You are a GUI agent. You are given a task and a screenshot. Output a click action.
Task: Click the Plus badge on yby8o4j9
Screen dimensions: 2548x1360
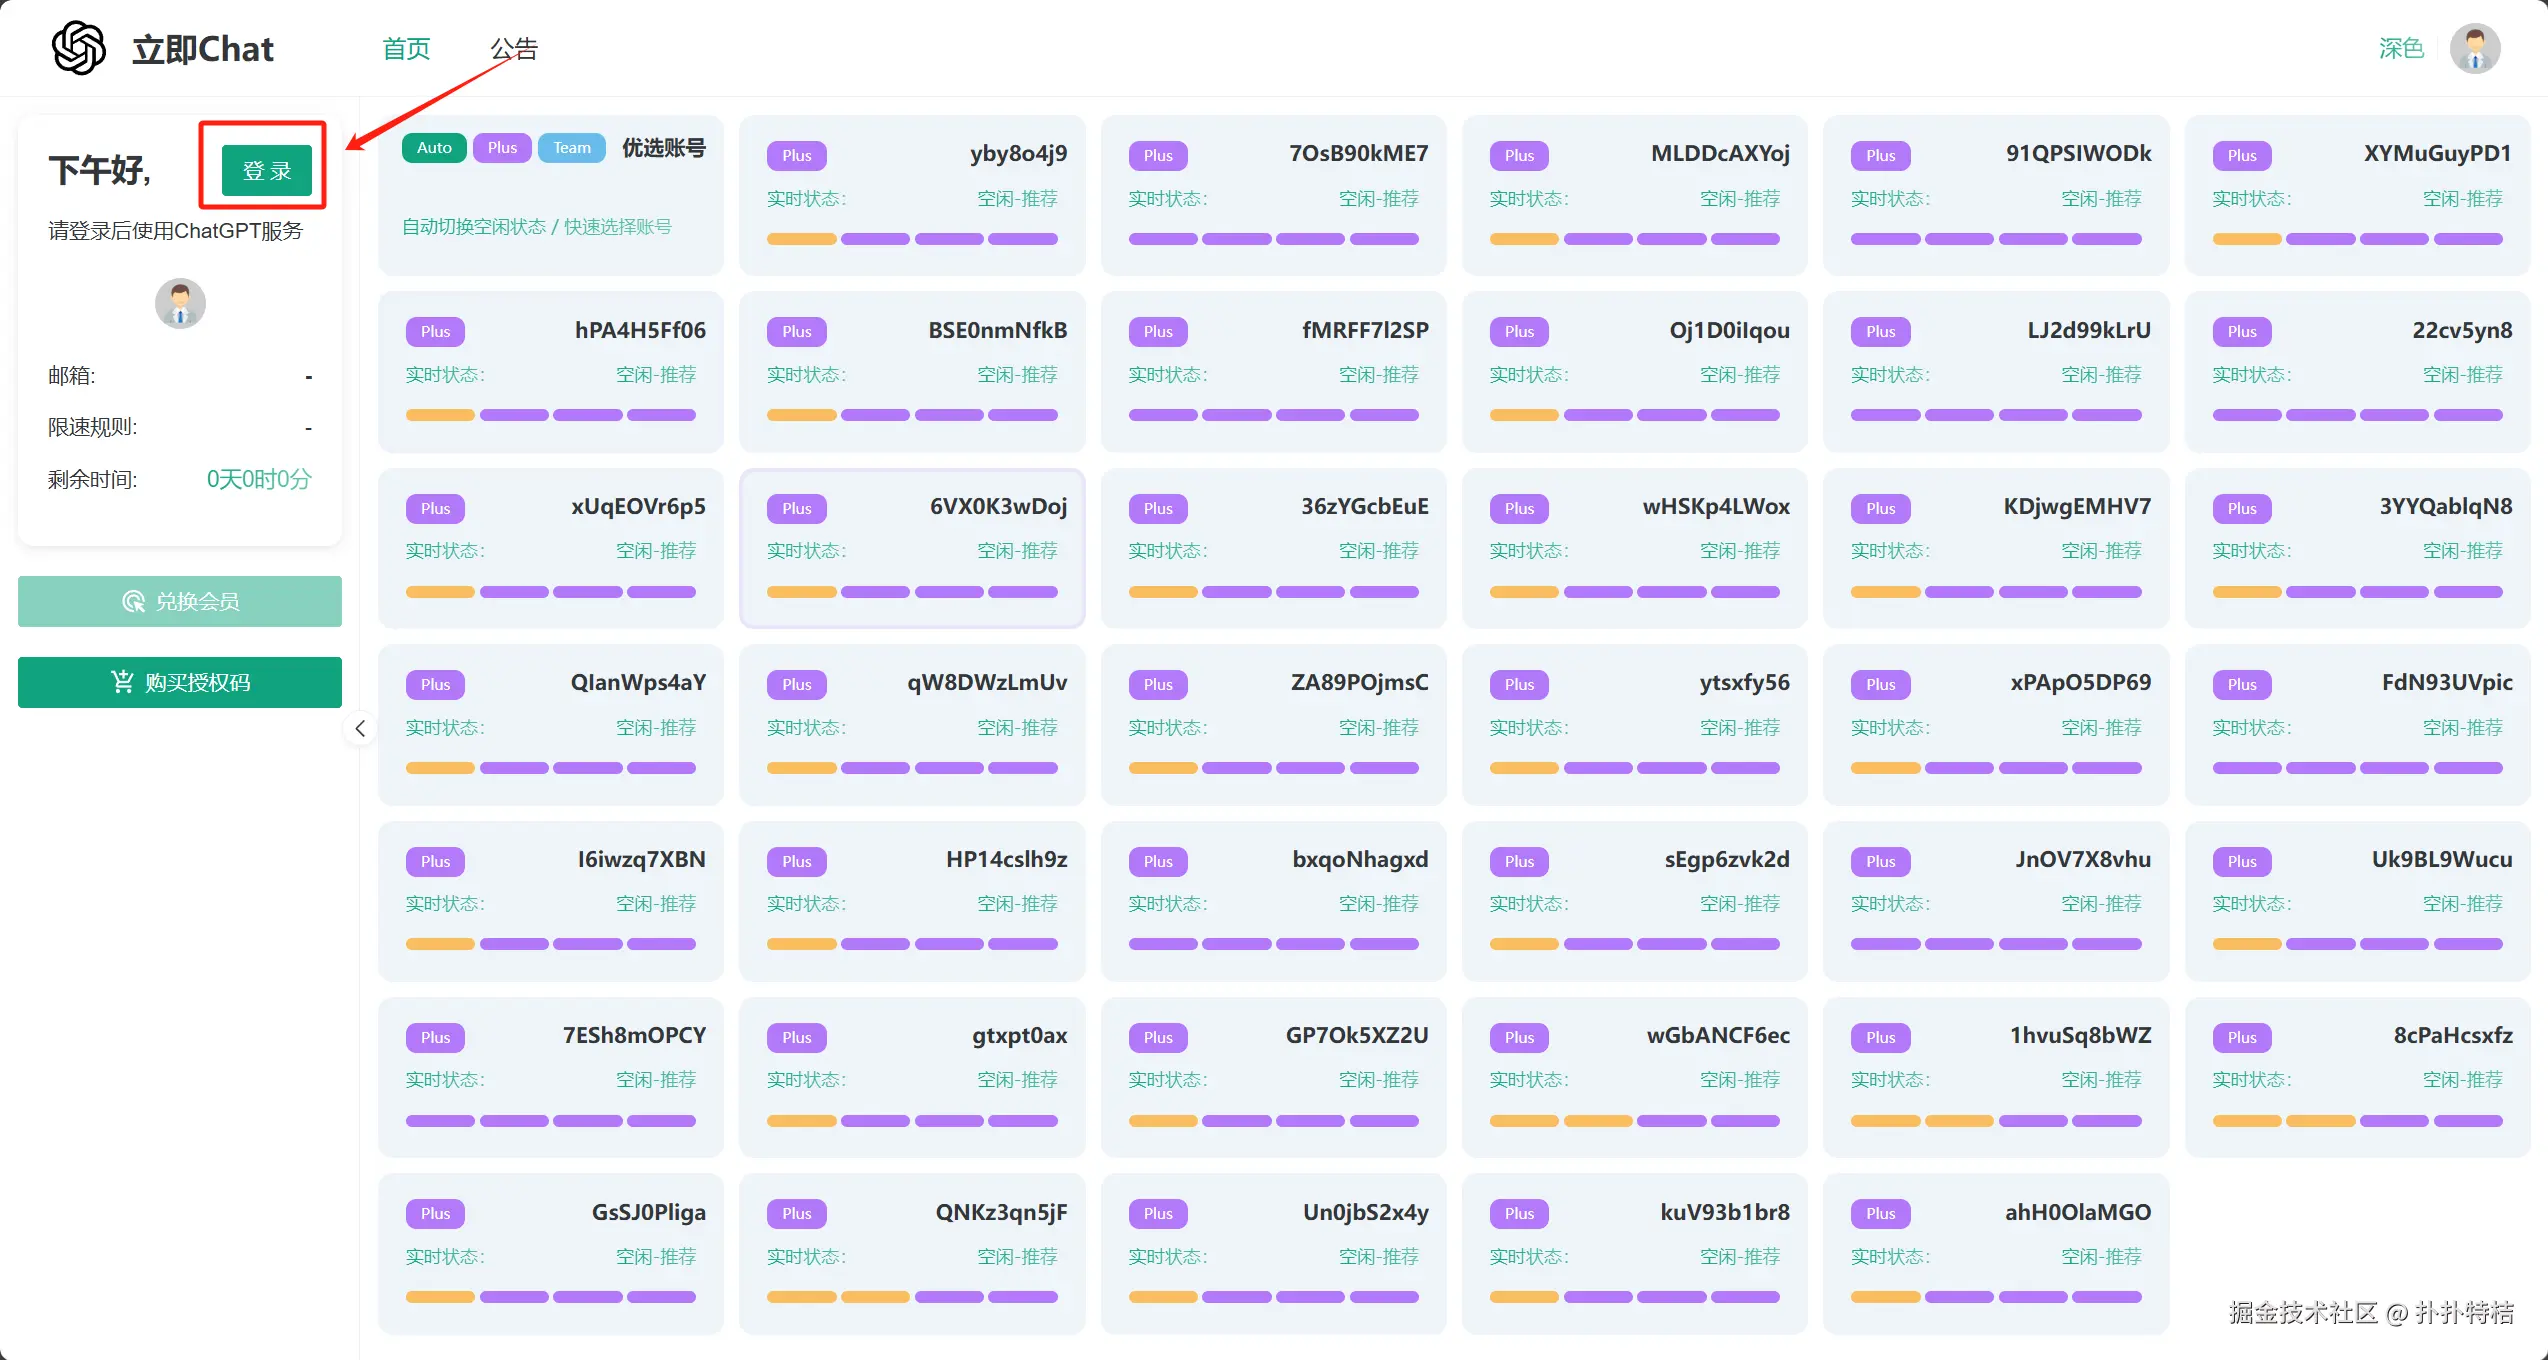click(x=796, y=155)
